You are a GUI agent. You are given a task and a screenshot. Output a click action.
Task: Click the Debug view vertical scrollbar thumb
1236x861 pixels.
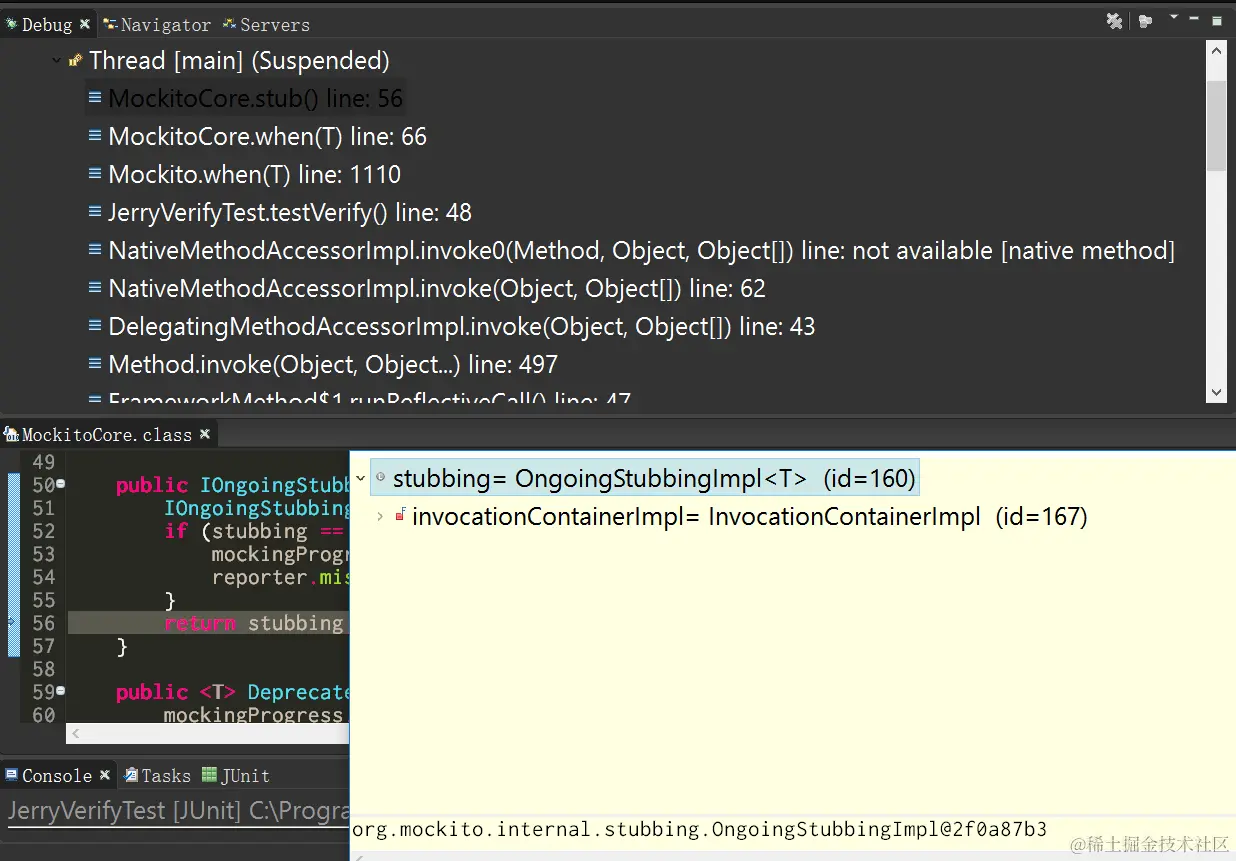(1216, 126)
